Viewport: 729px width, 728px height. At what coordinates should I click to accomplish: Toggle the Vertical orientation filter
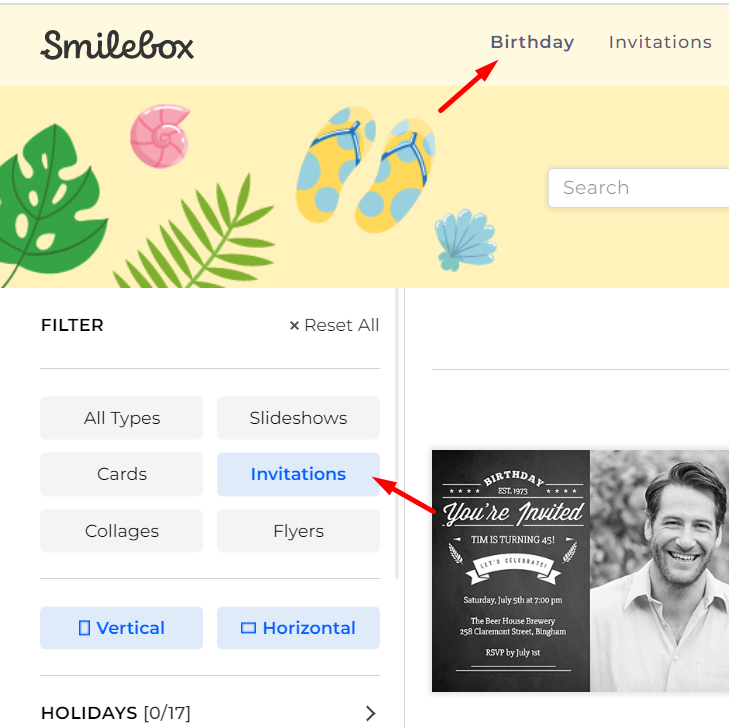121,628
